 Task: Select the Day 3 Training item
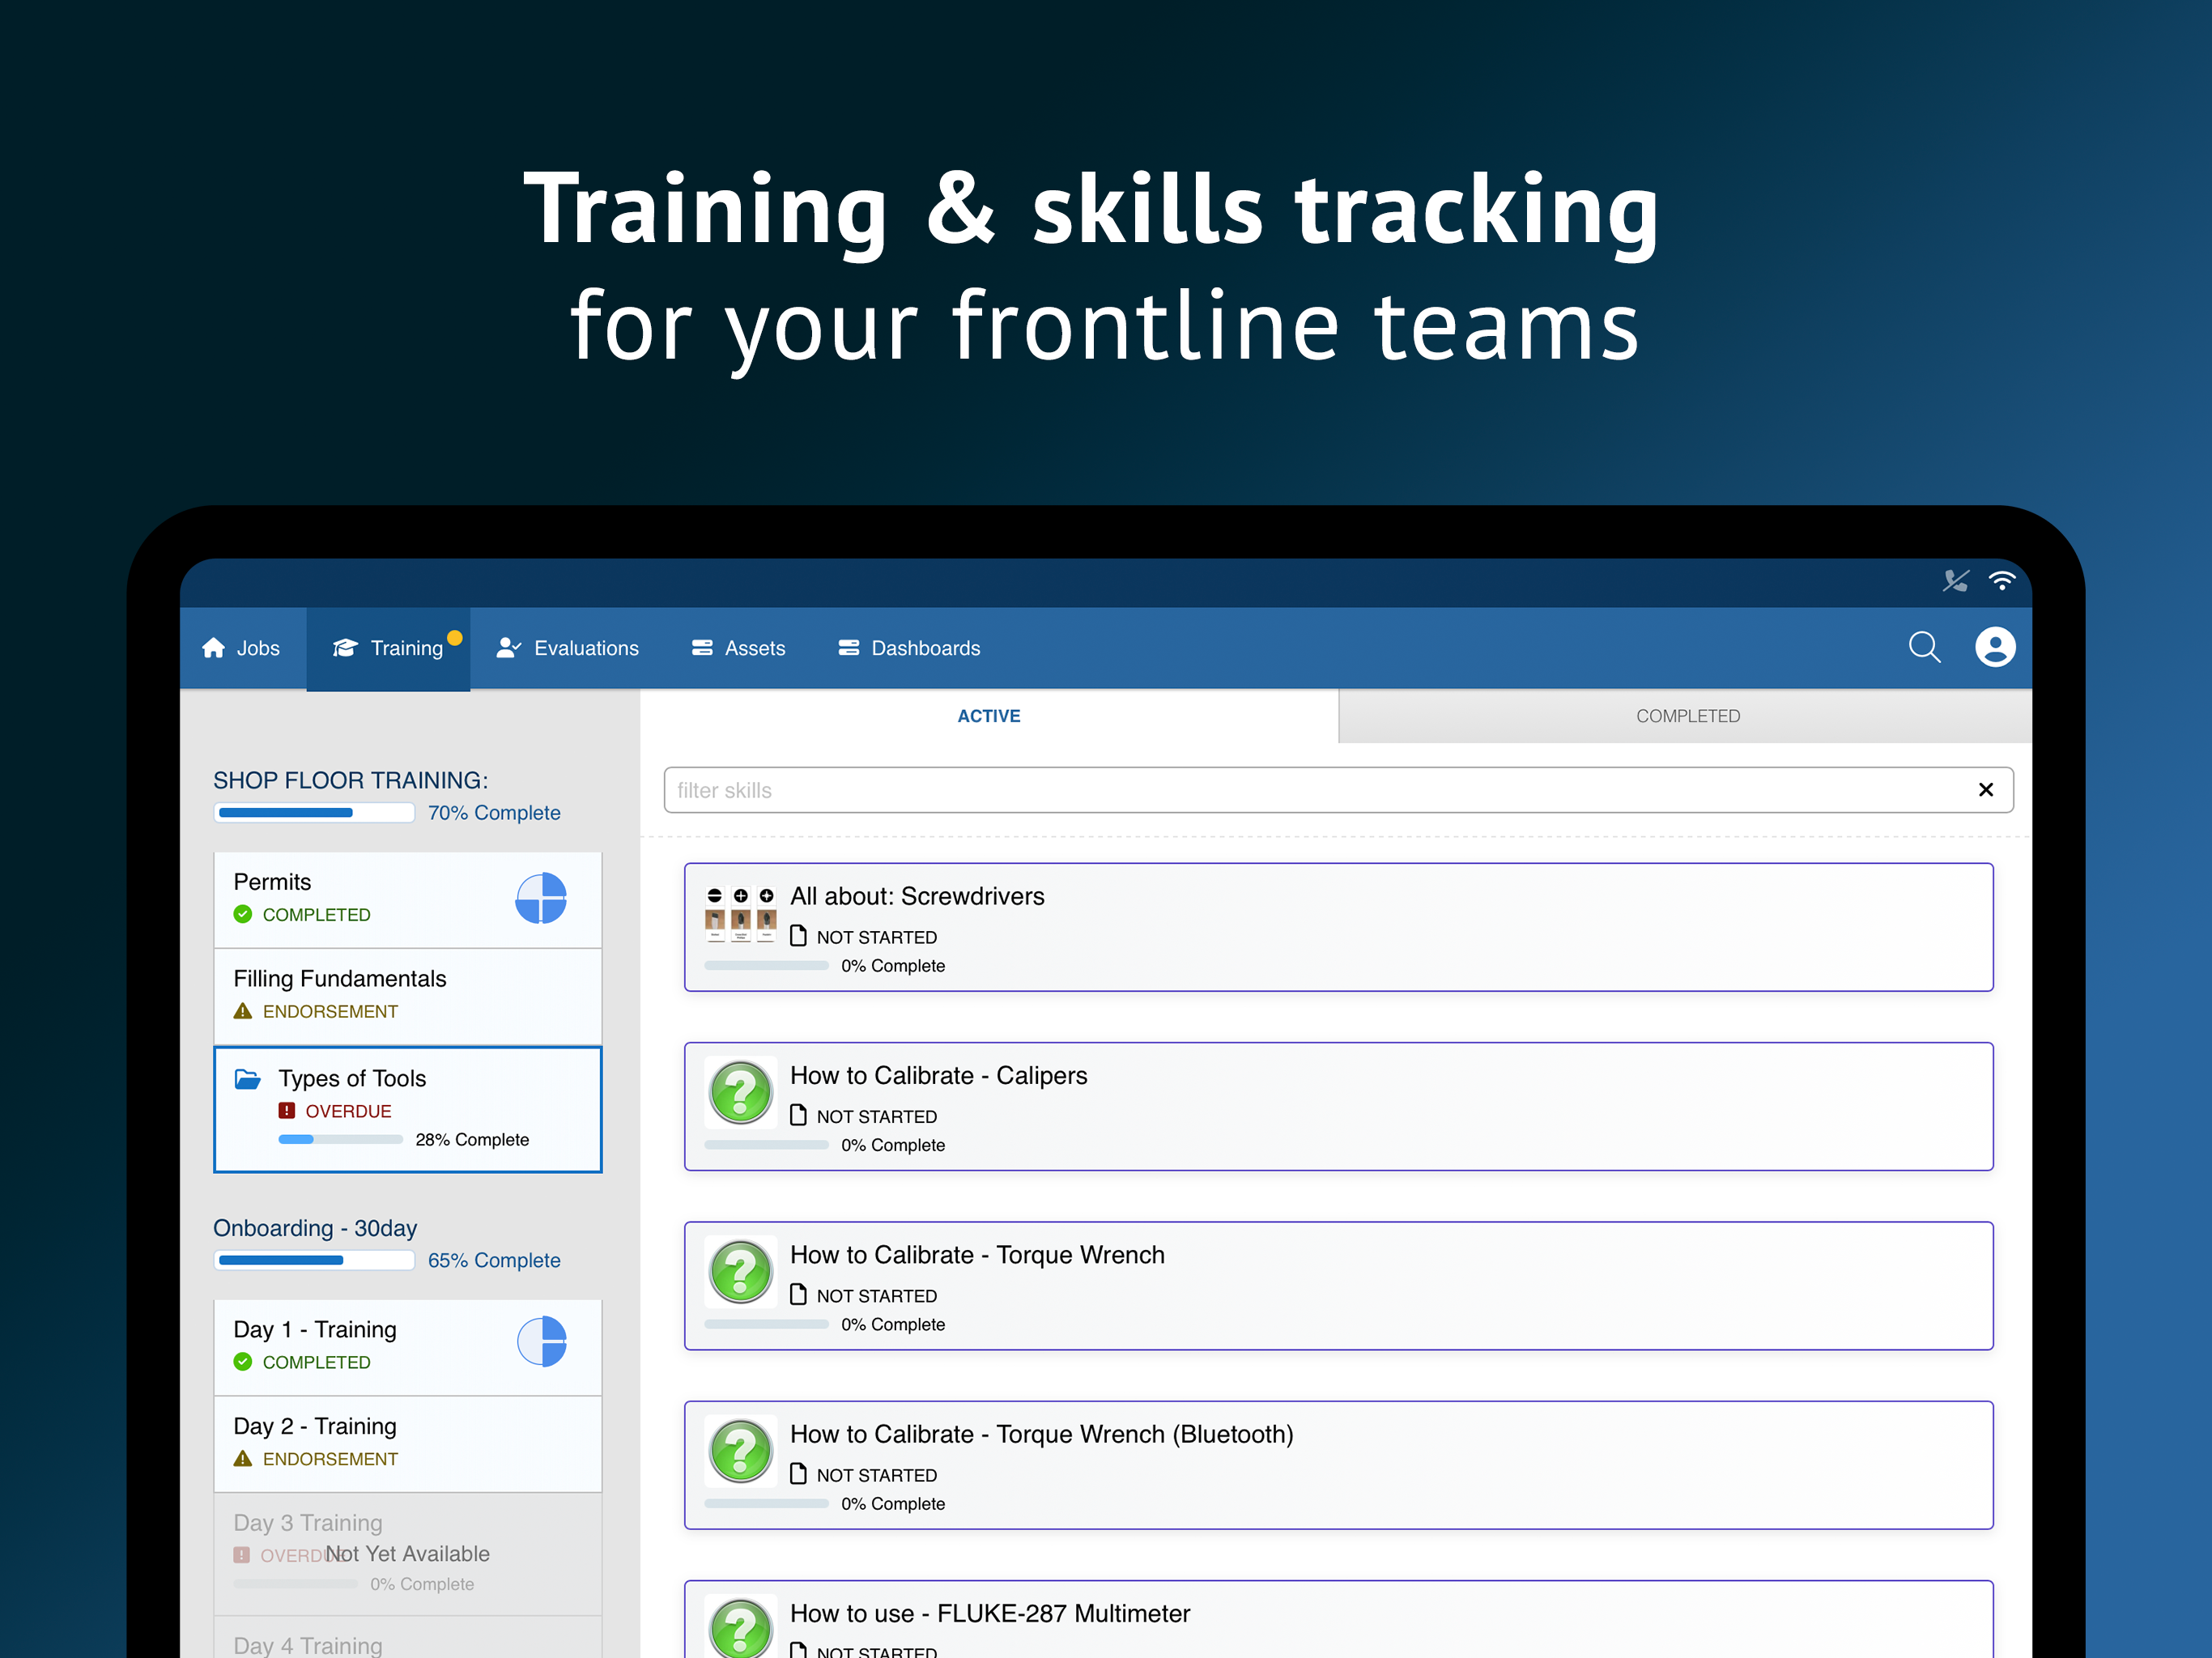coord(408,1553)
